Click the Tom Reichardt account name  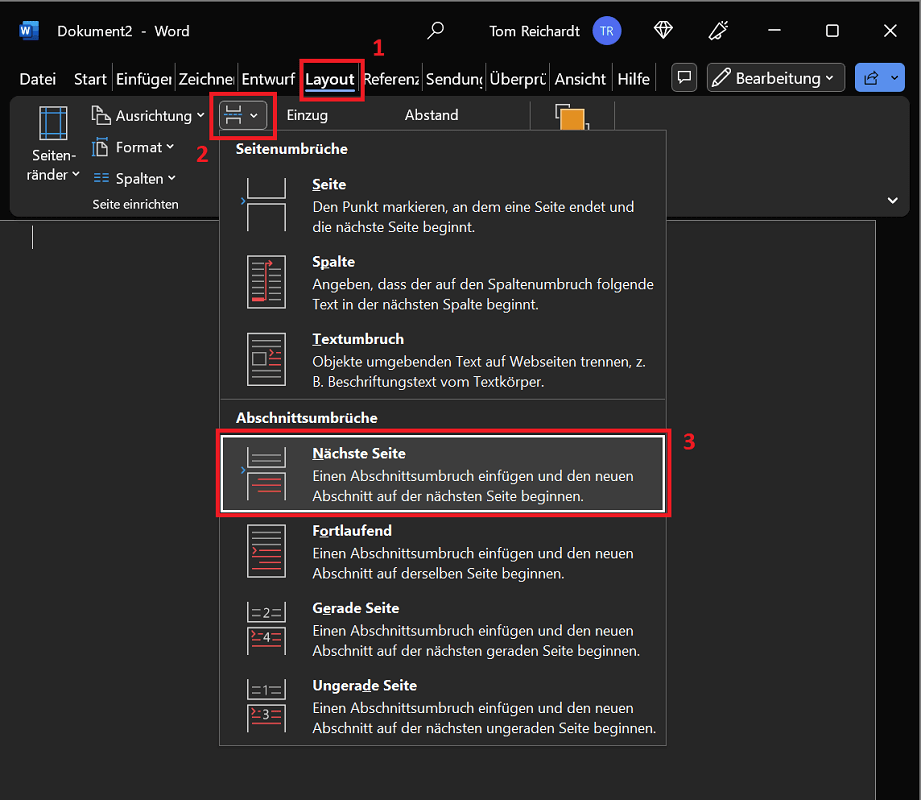point(535,31)
